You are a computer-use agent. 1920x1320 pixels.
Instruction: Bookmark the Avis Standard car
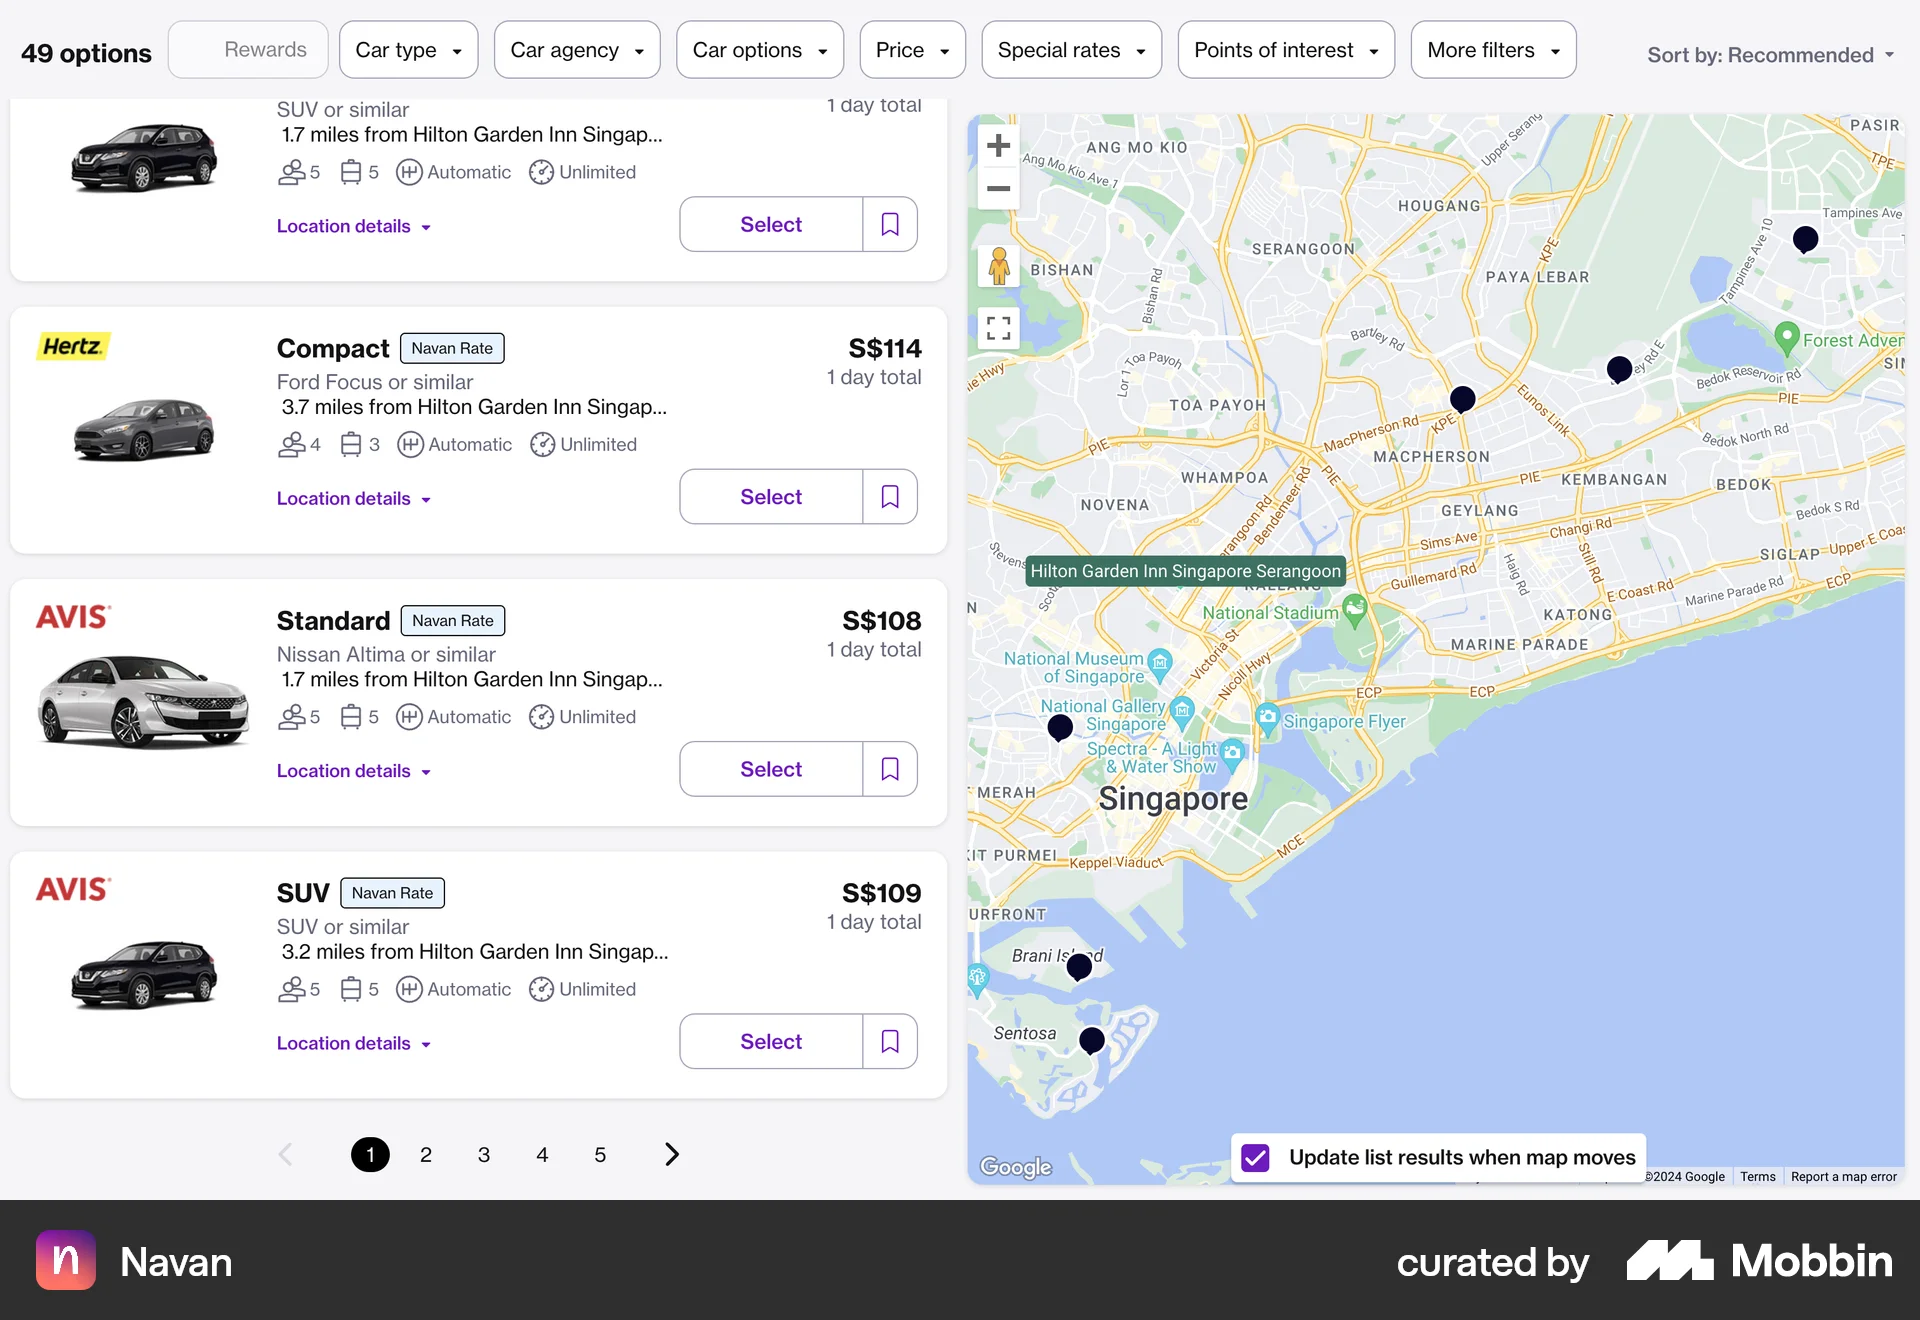(x=890, y=769)
